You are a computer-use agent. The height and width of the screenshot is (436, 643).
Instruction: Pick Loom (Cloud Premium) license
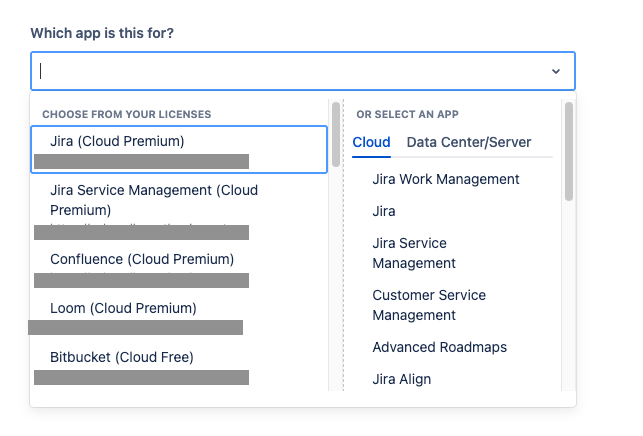click(x=123, y=308)
